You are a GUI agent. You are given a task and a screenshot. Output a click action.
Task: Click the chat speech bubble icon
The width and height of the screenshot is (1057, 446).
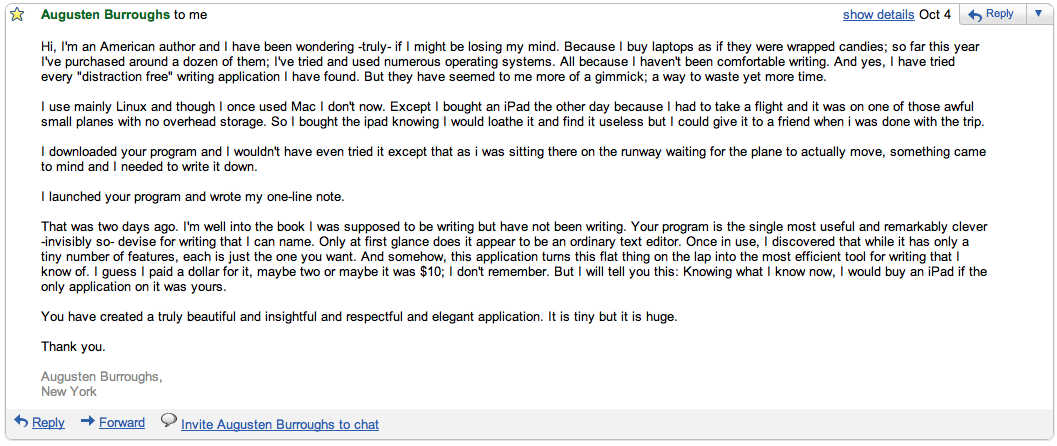[169, 421]
